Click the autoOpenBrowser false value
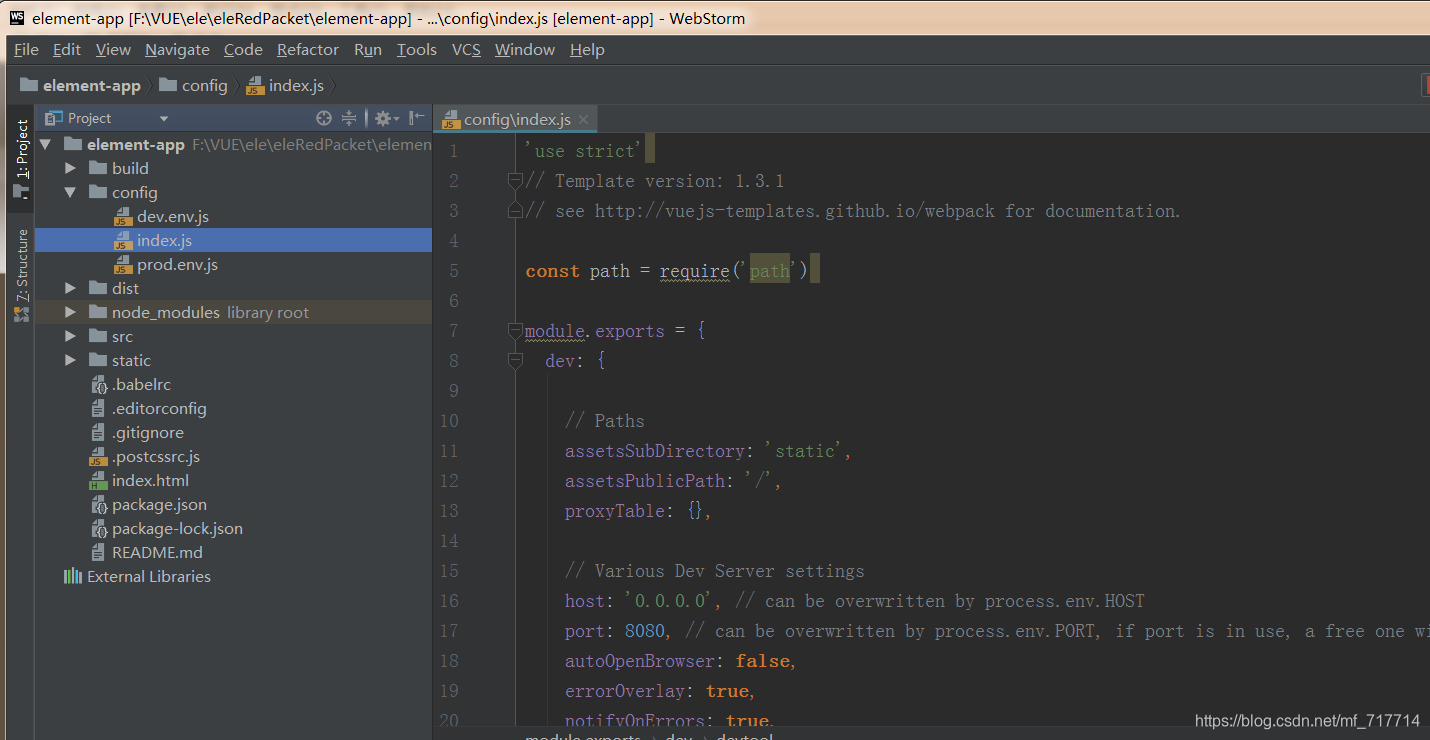This screenshot has width=1430, height=740. 763,661
